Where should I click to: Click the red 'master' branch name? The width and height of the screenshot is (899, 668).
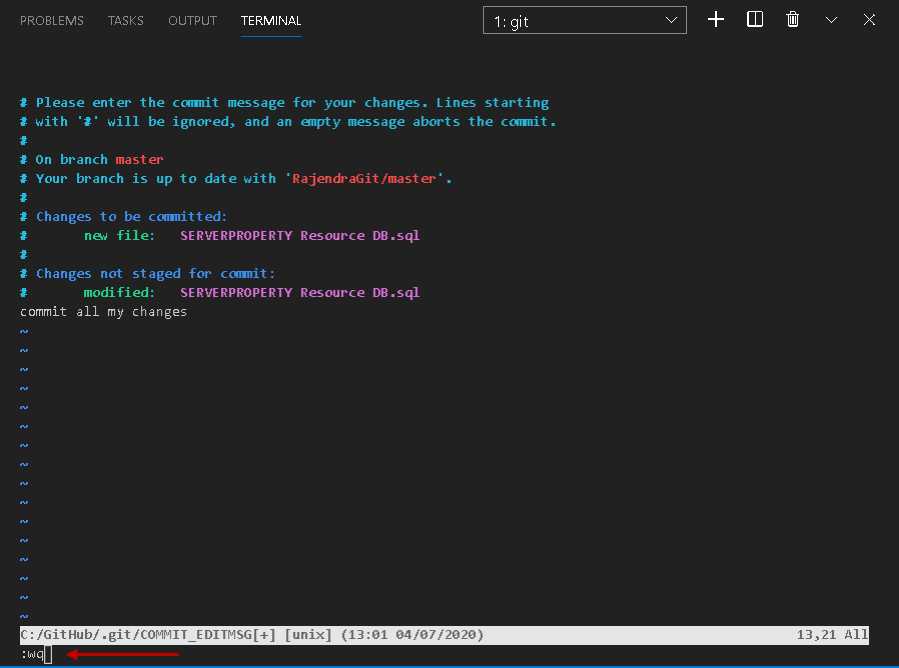(139, 160)
